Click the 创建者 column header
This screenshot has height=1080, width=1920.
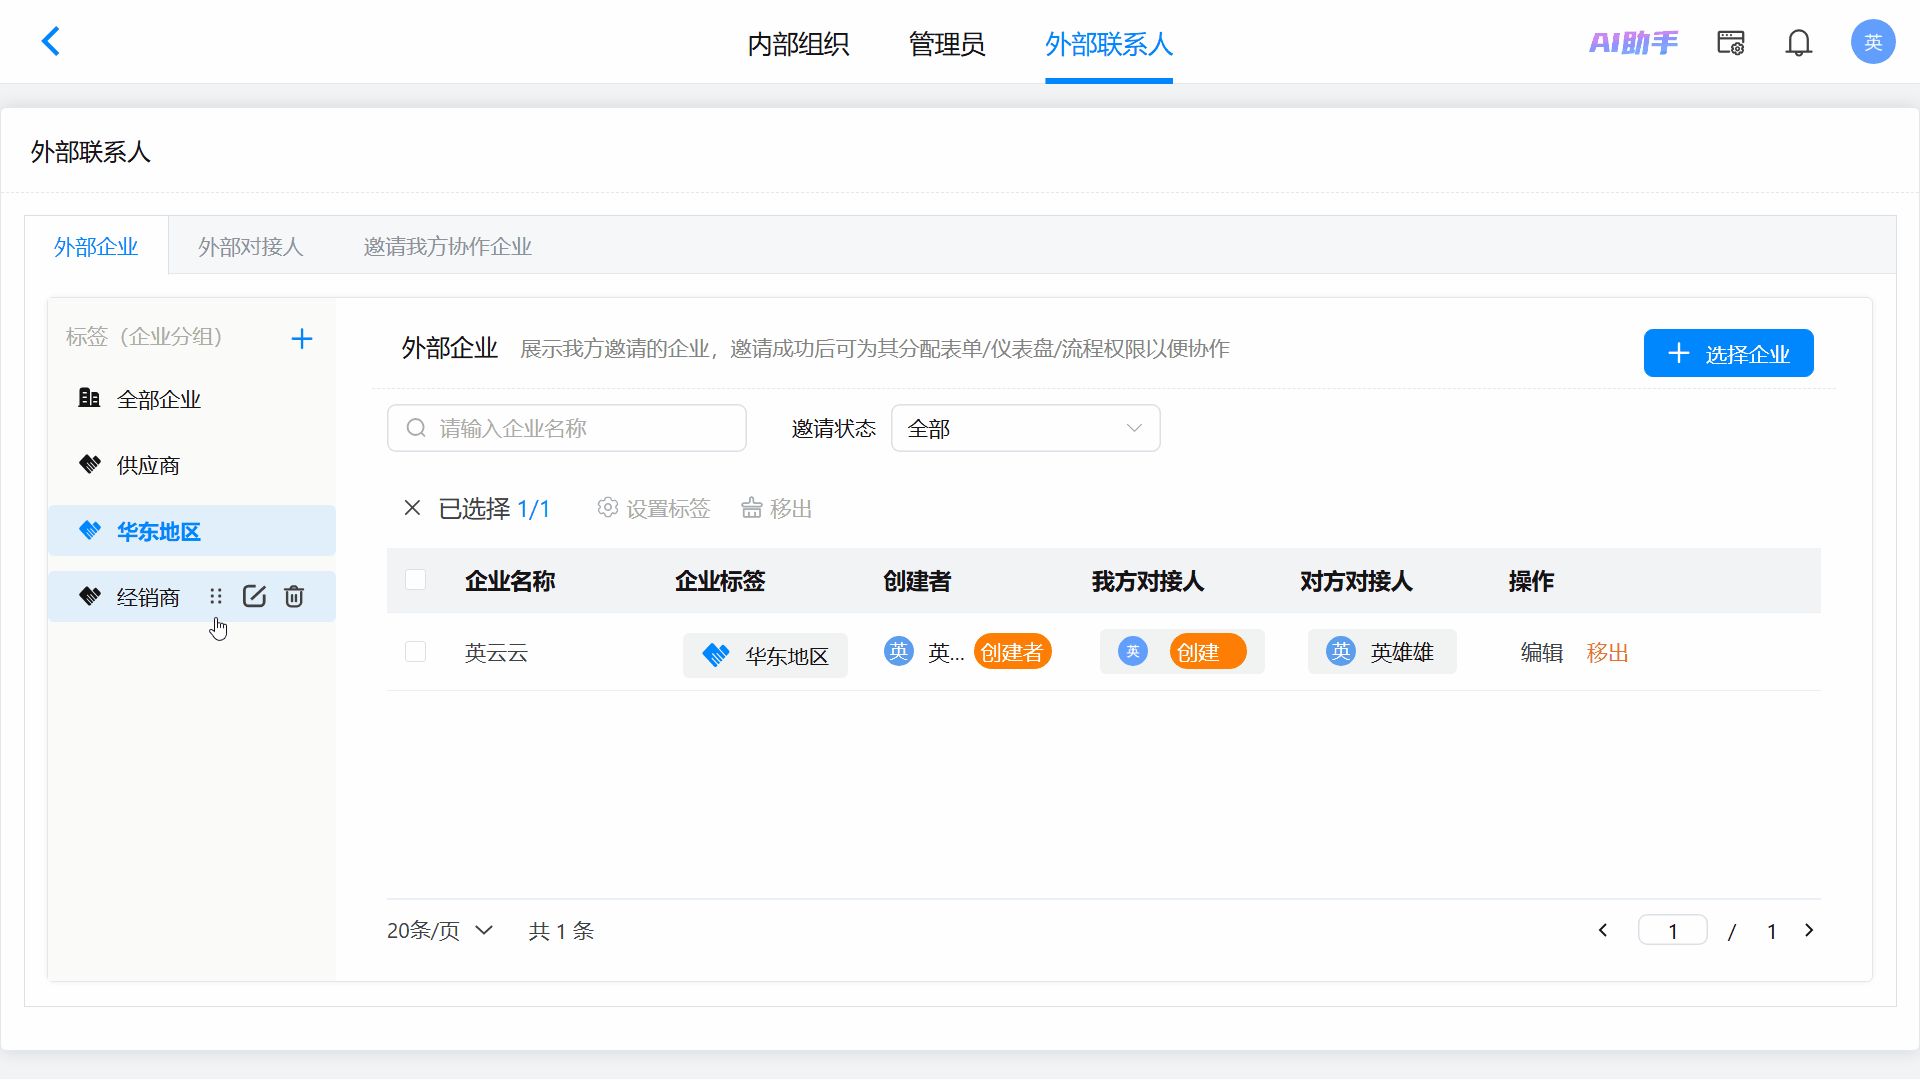[x=917, y=581]
